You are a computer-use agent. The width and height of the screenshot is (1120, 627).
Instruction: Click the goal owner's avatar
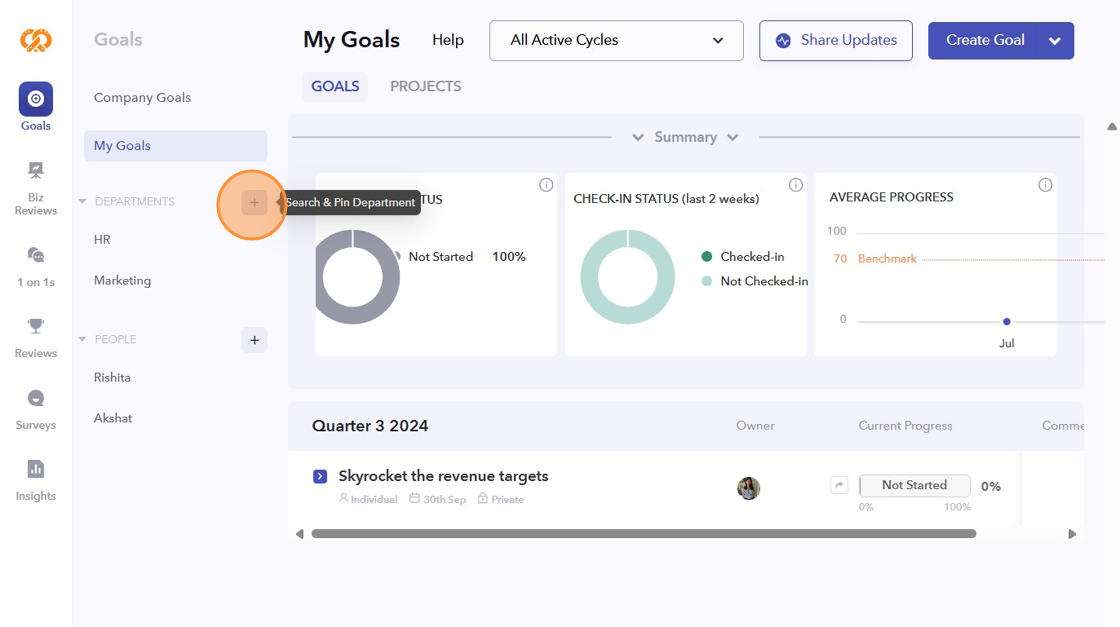coord(748,488)
